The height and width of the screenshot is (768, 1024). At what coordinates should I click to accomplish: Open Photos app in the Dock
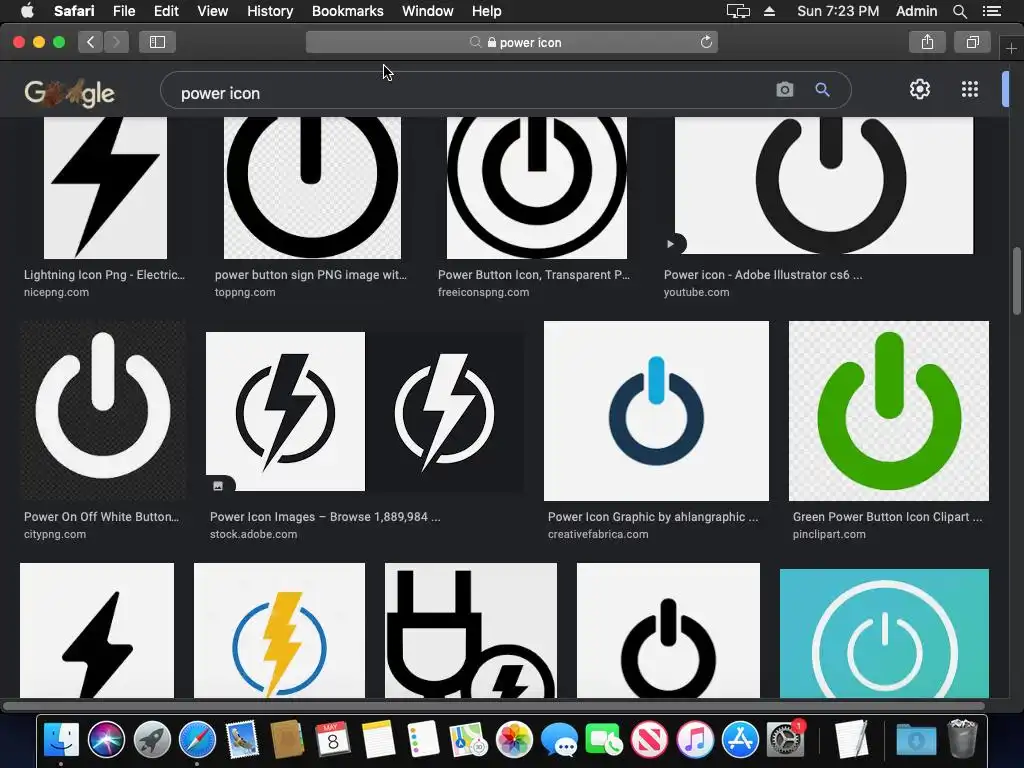click(514, 740)
